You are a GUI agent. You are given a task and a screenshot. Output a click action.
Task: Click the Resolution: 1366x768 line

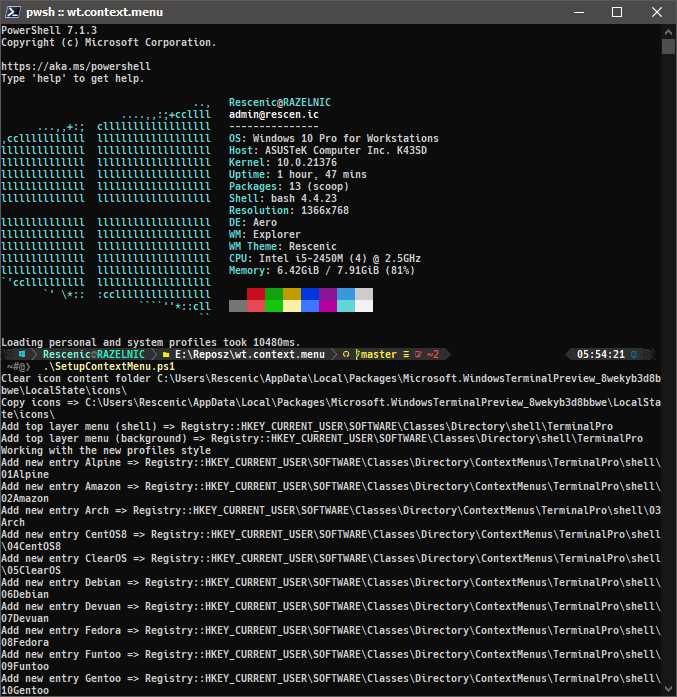tap(289, 211)
